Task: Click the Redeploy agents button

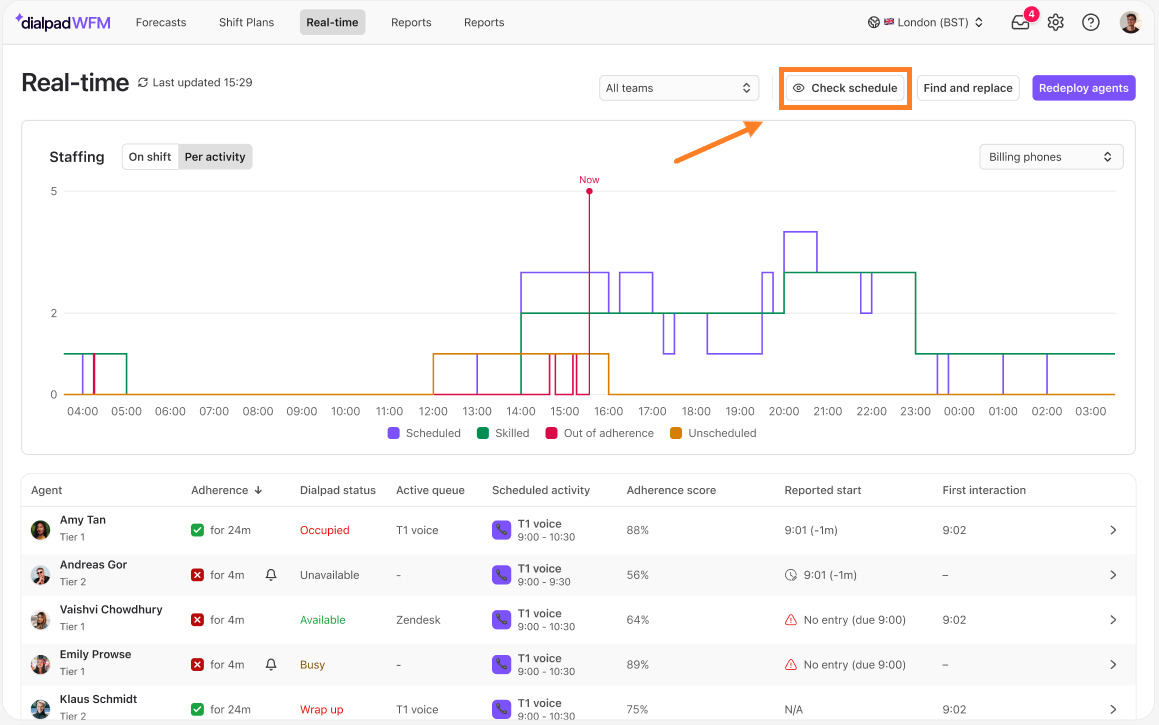Action: (x=1084, y=88)
